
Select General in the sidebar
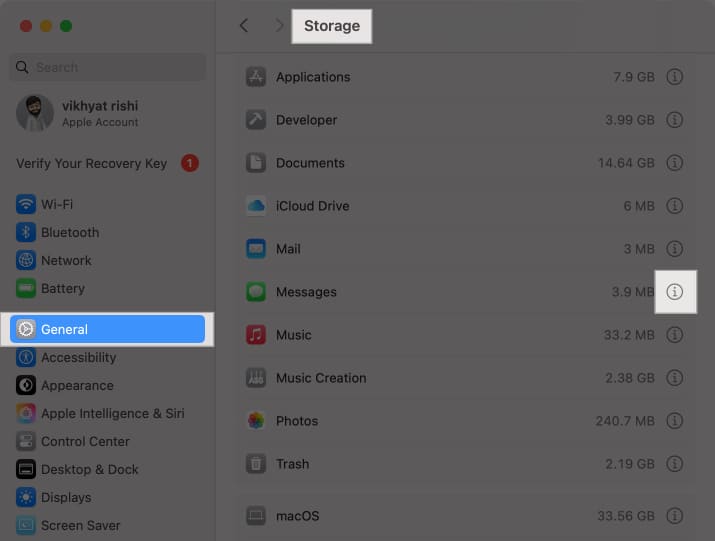[x=107, y=329]
